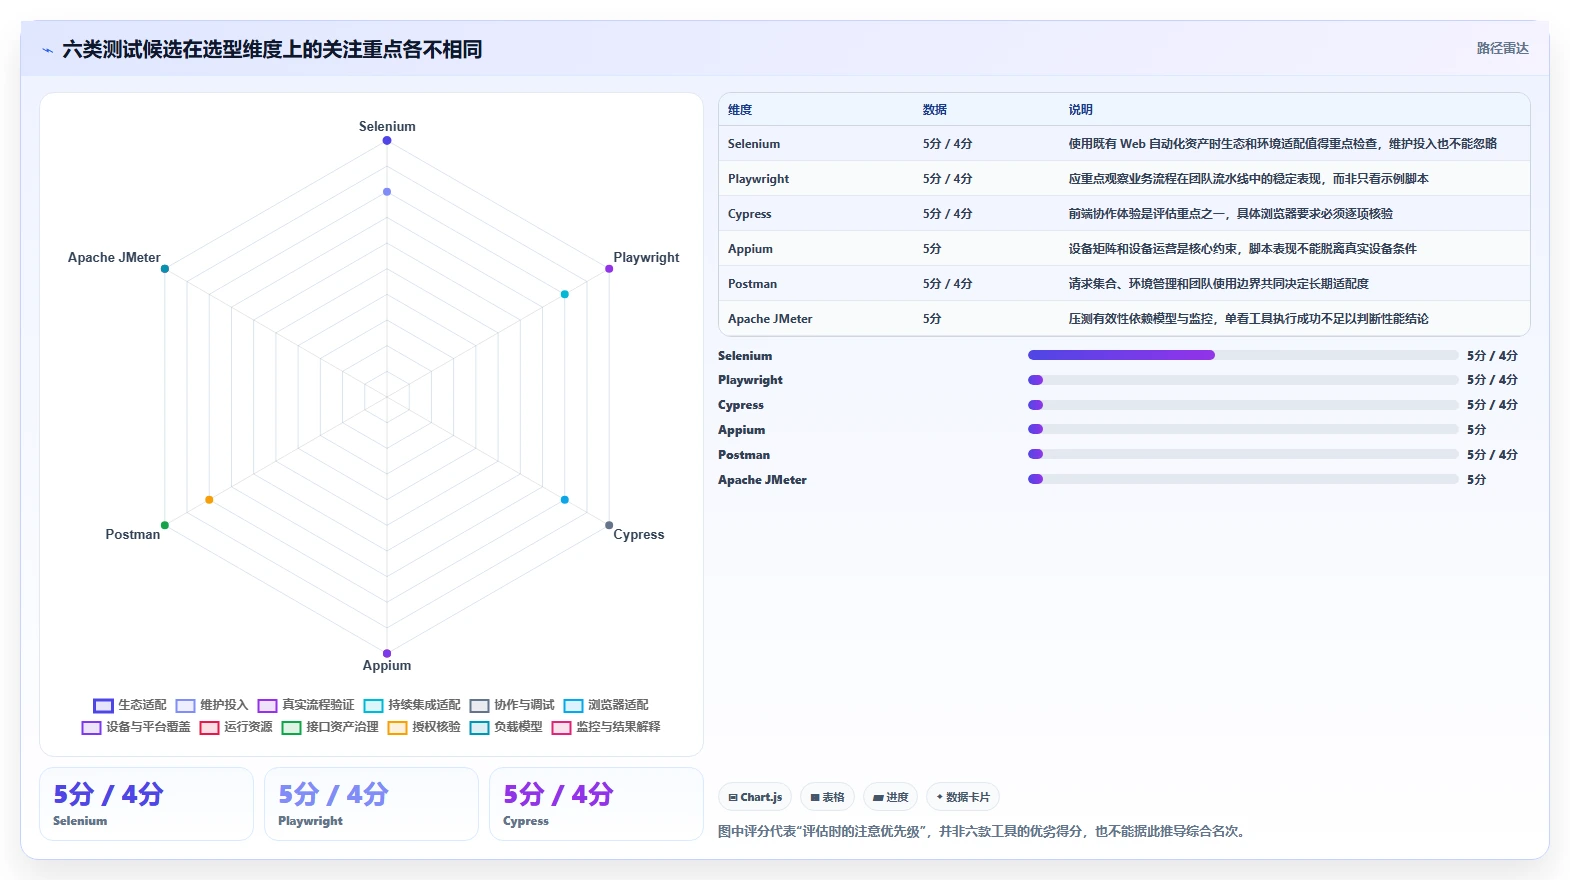
Task: Toggle 真实流程验证 legend item
Action: 306,705
